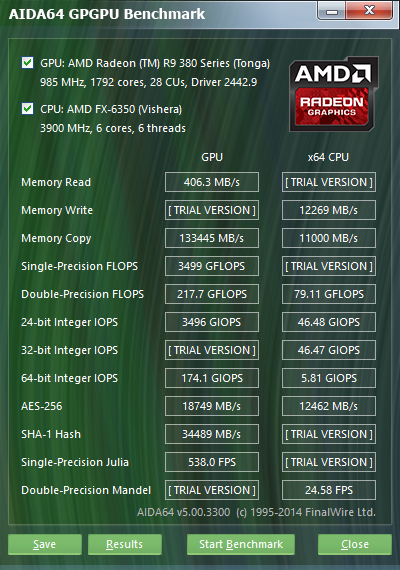Toggle the CPU AMD FX-6350 checkbox

(x=28, y=109)
